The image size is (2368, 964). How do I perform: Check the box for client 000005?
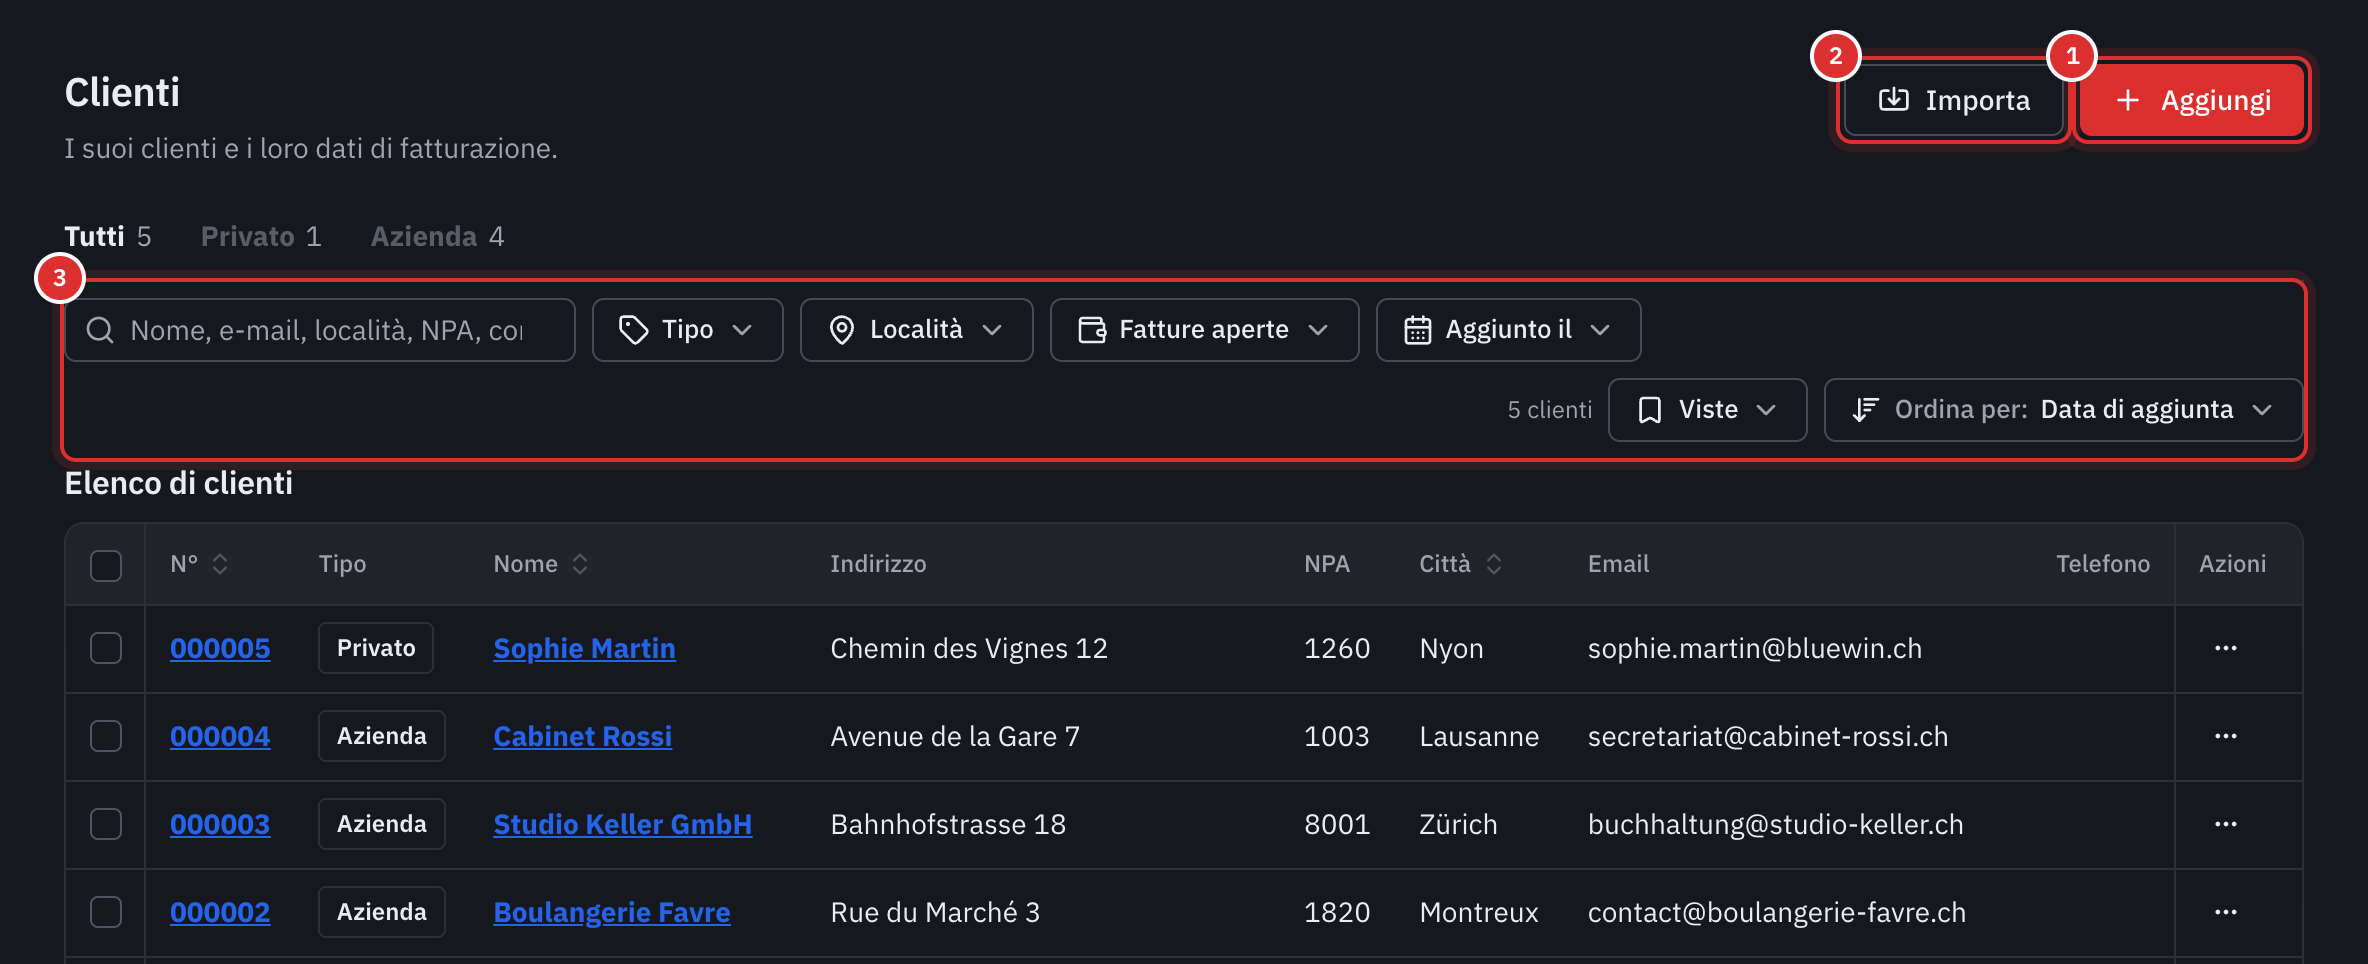(106, 648)
